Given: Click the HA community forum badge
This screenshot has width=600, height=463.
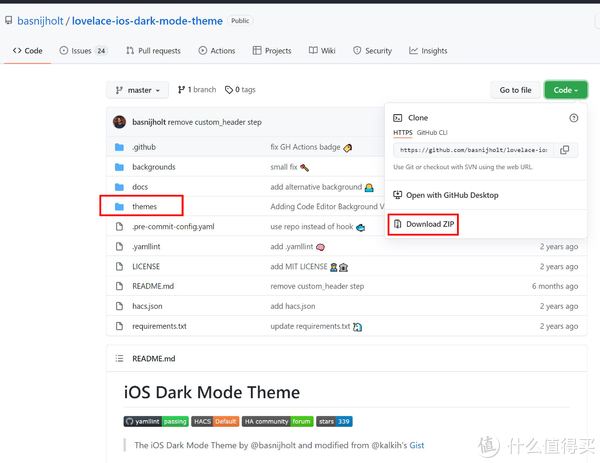Looking at the screenshot, I should pos(277,421).
